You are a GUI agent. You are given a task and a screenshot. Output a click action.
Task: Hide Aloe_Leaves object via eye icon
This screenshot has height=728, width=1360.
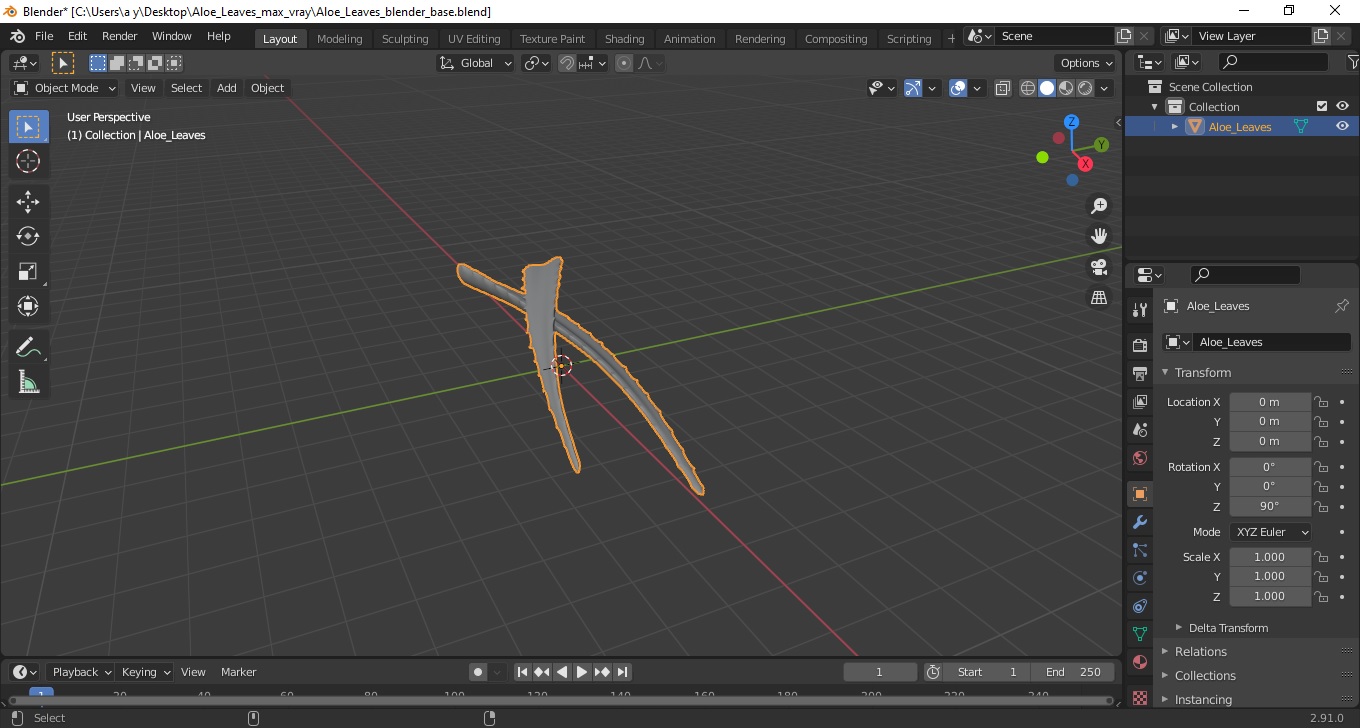click(x=1342, y=126)
